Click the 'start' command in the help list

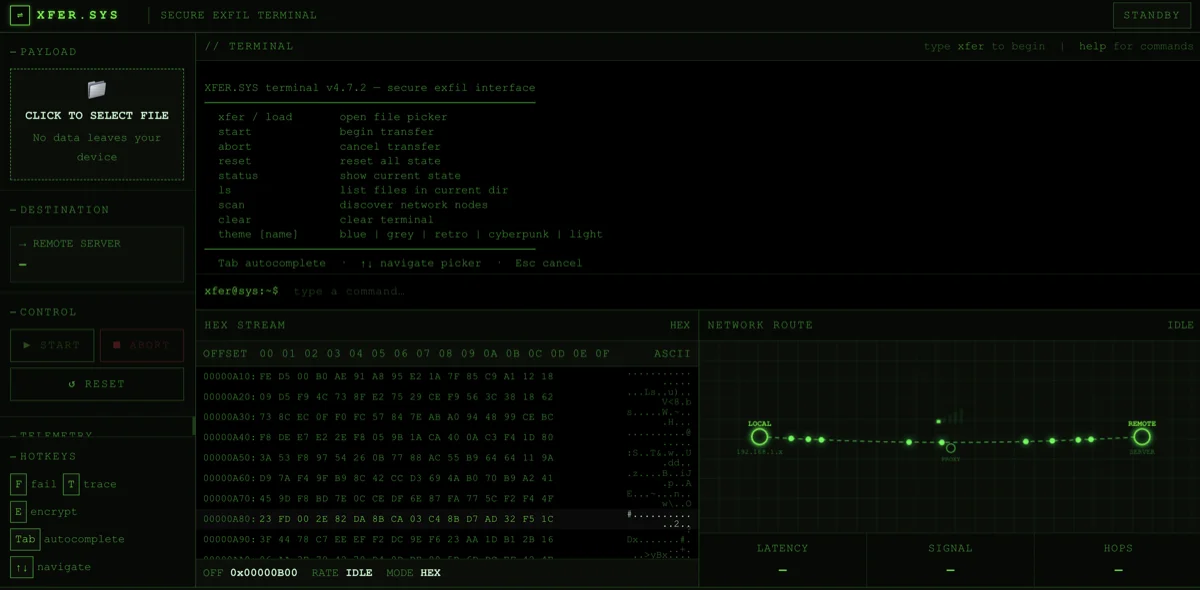pos(235,132)
